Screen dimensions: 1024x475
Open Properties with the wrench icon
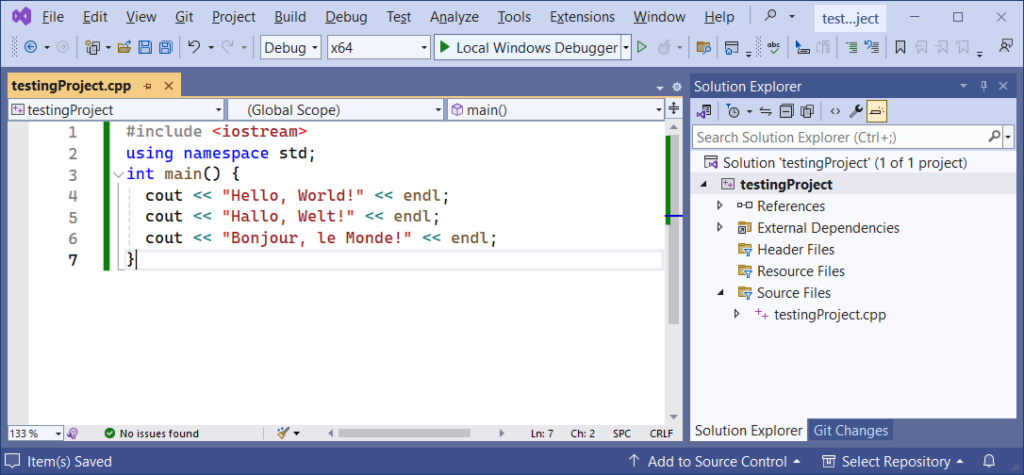tap(856, 111)
